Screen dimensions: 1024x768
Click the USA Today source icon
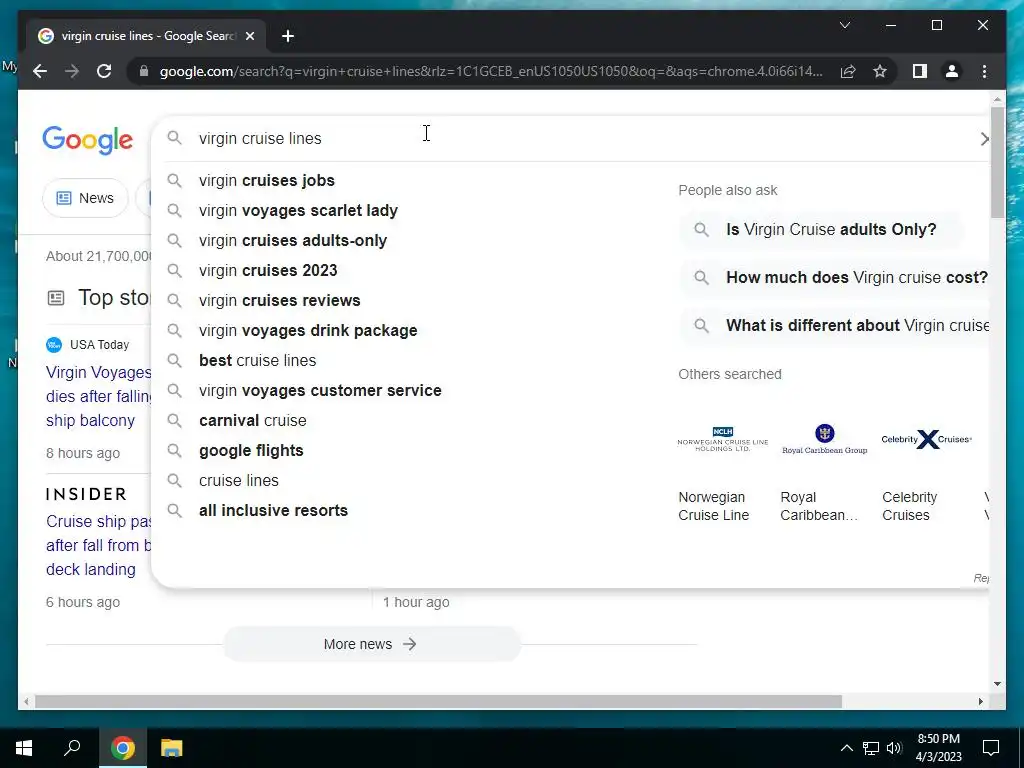54,344
